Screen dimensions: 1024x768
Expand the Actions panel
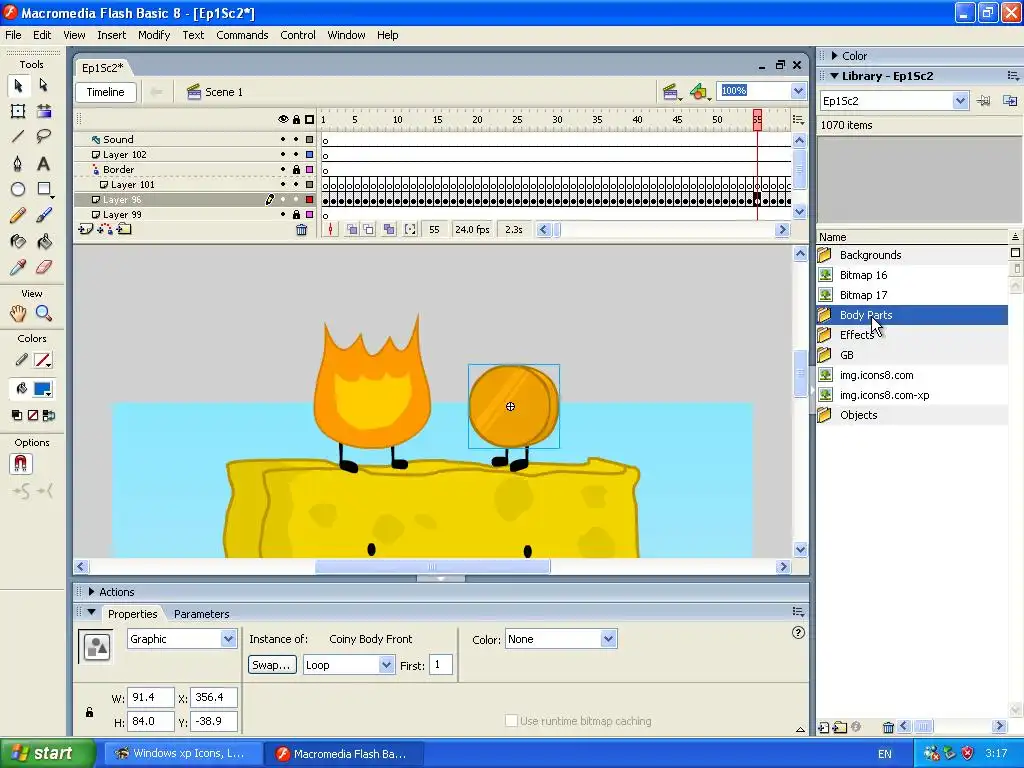(x=91, y=592)
